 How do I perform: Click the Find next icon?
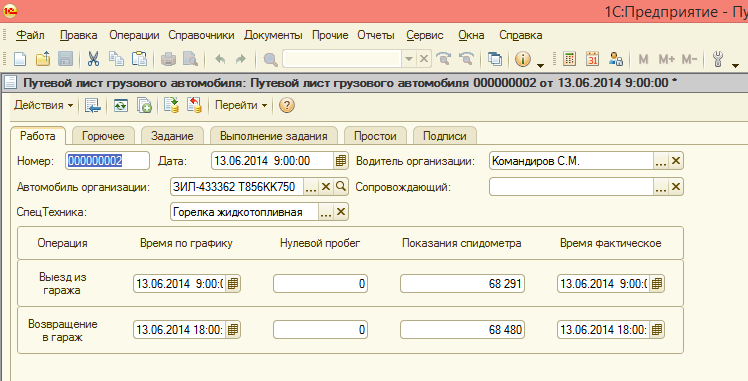tap(444, 59)
